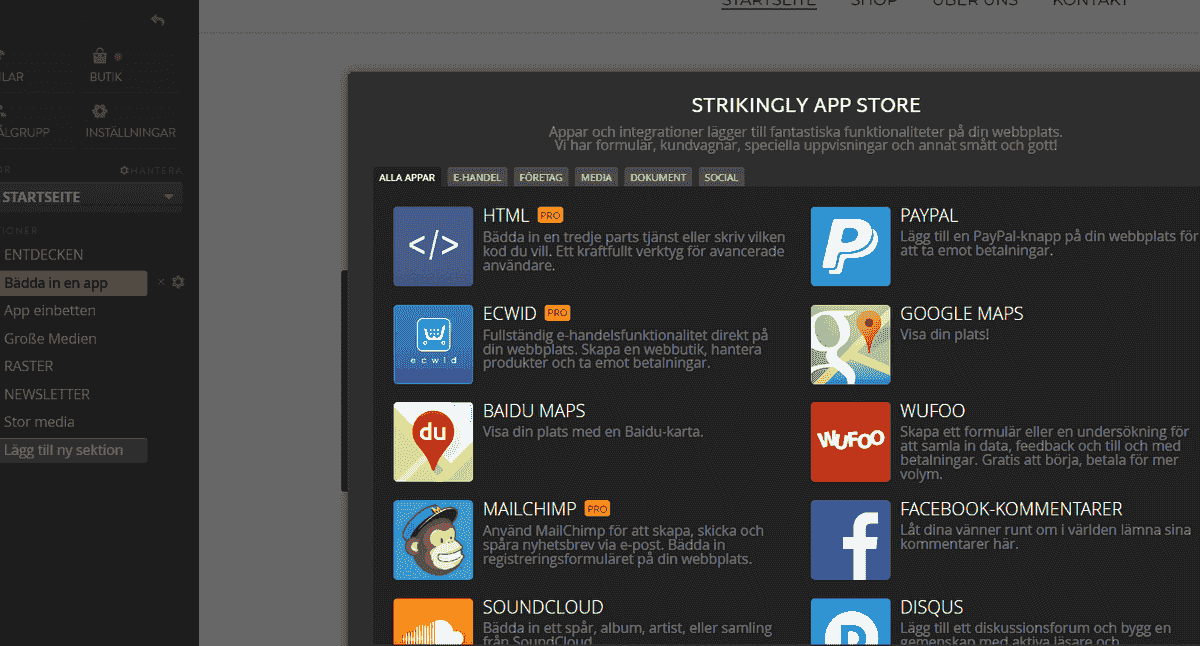
Task: Click PRO badge next to HTML
Action: [550, 215]
